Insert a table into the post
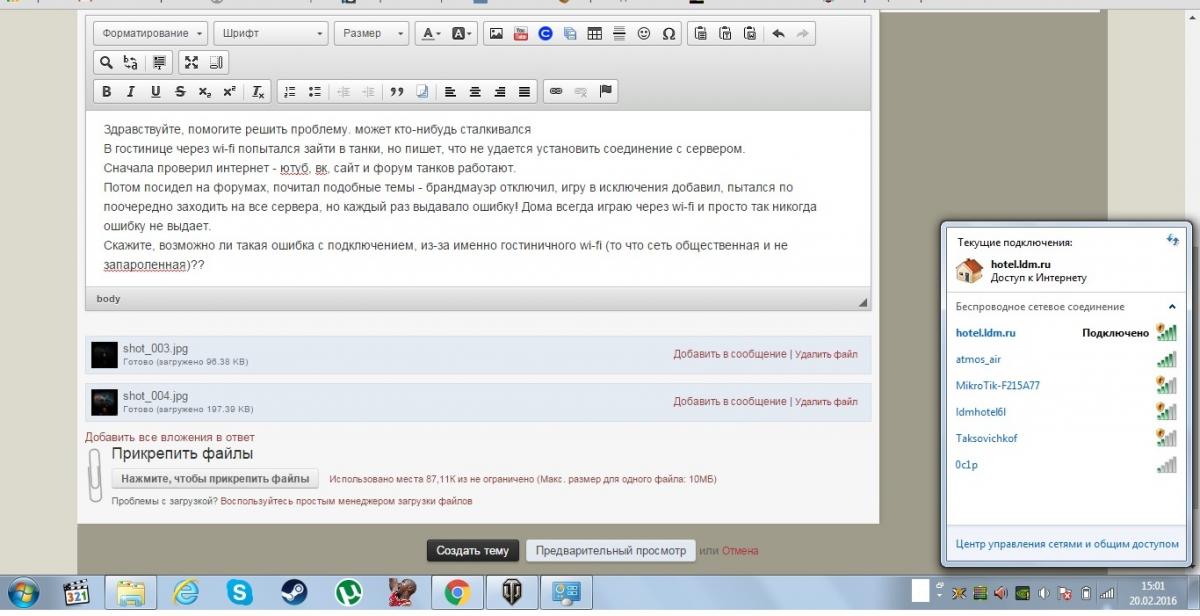Viewport: 1200px width, 616px height. [x=595, y=33]
